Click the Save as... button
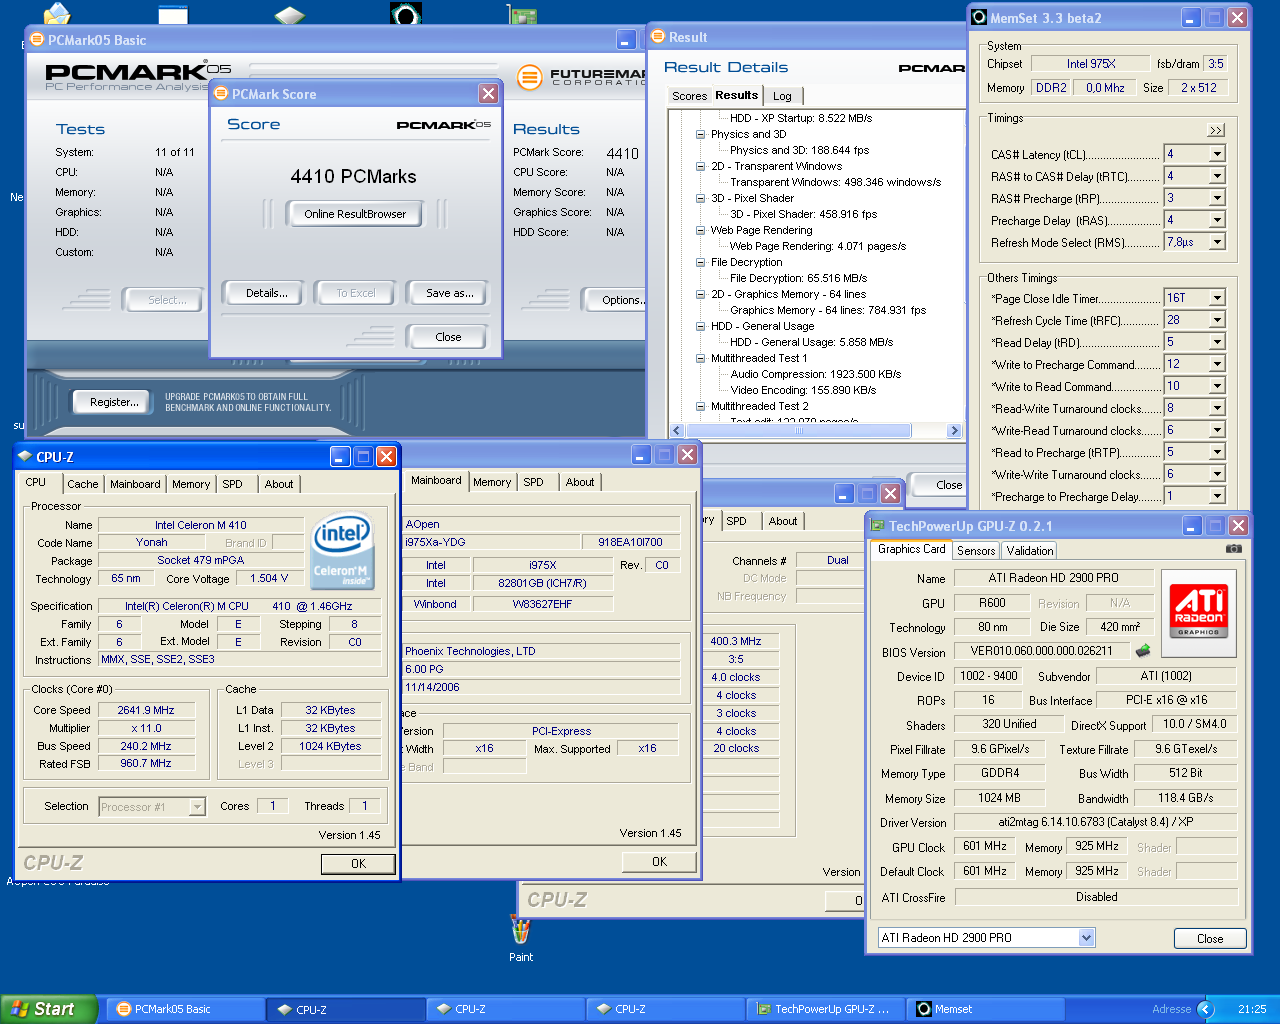1280x1024 pixels. pos(449,293)
